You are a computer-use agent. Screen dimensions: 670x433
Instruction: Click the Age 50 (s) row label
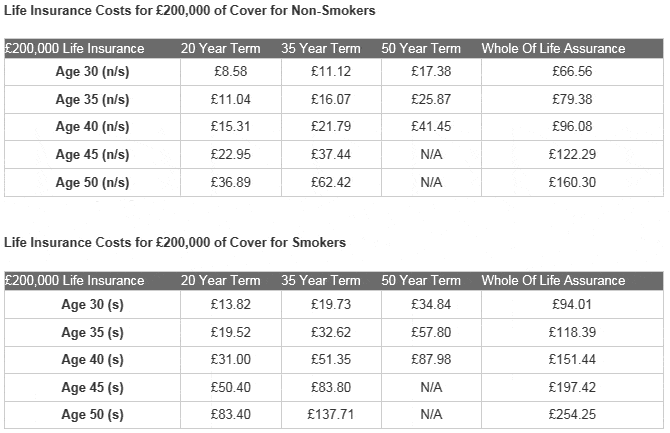tap(92, 414)
